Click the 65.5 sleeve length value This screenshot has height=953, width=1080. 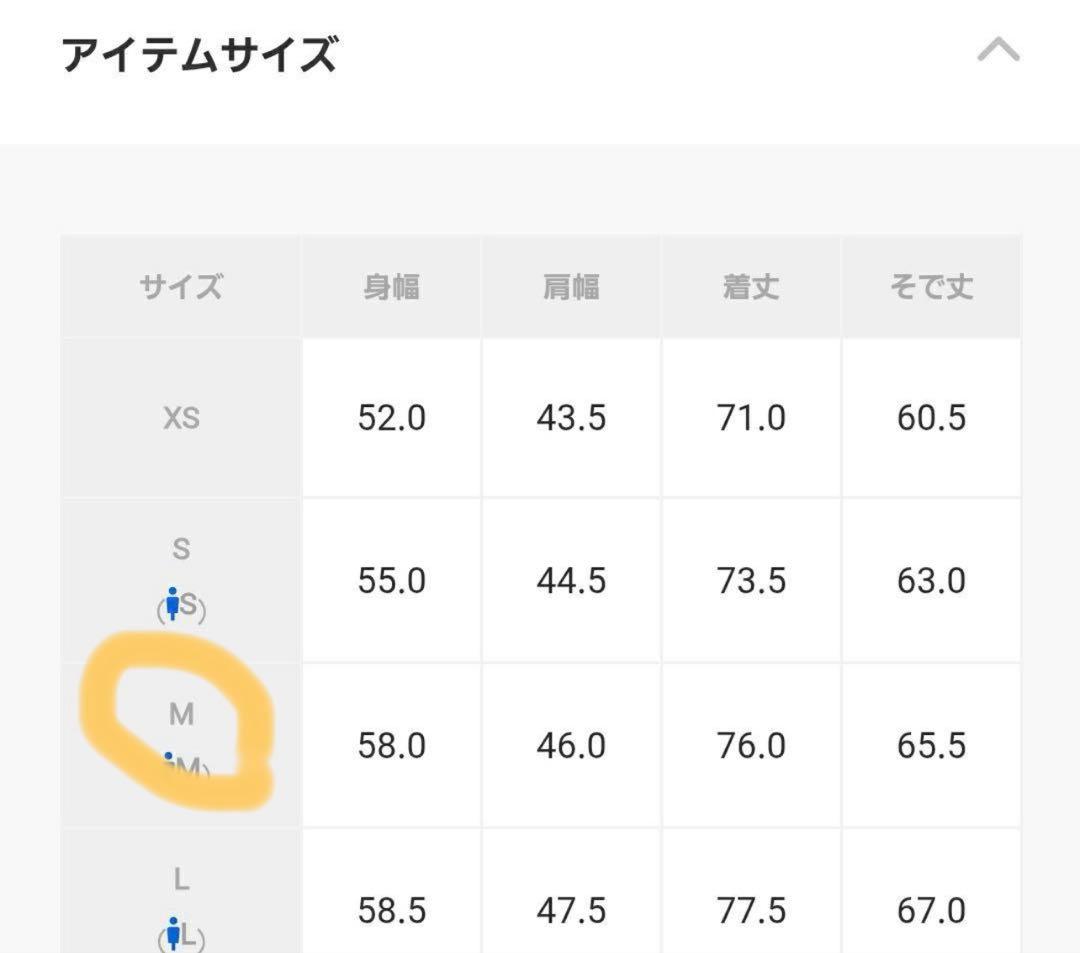tap(931, 746)
